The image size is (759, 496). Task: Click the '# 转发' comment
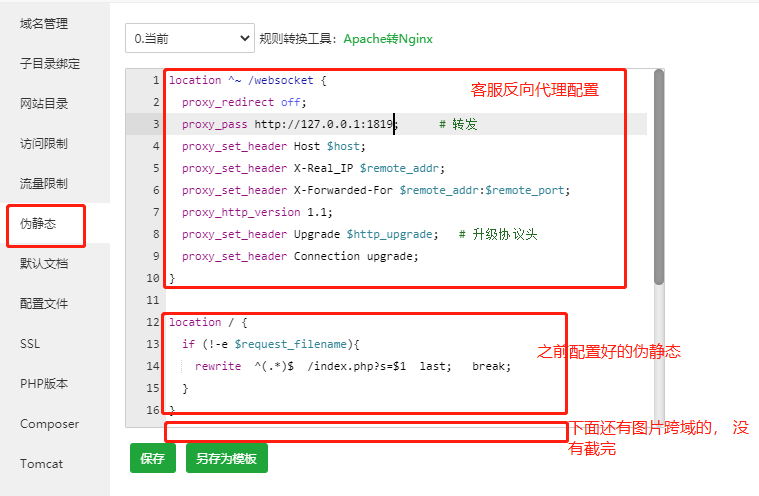pos(458,124)
